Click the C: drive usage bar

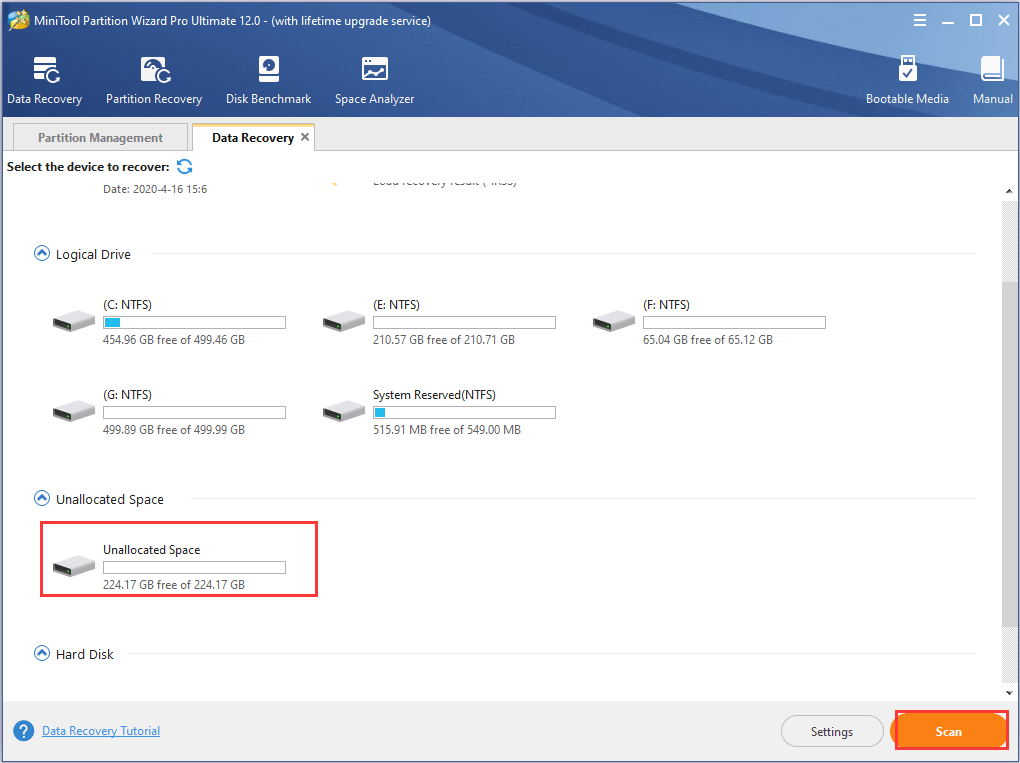point(195,322)
